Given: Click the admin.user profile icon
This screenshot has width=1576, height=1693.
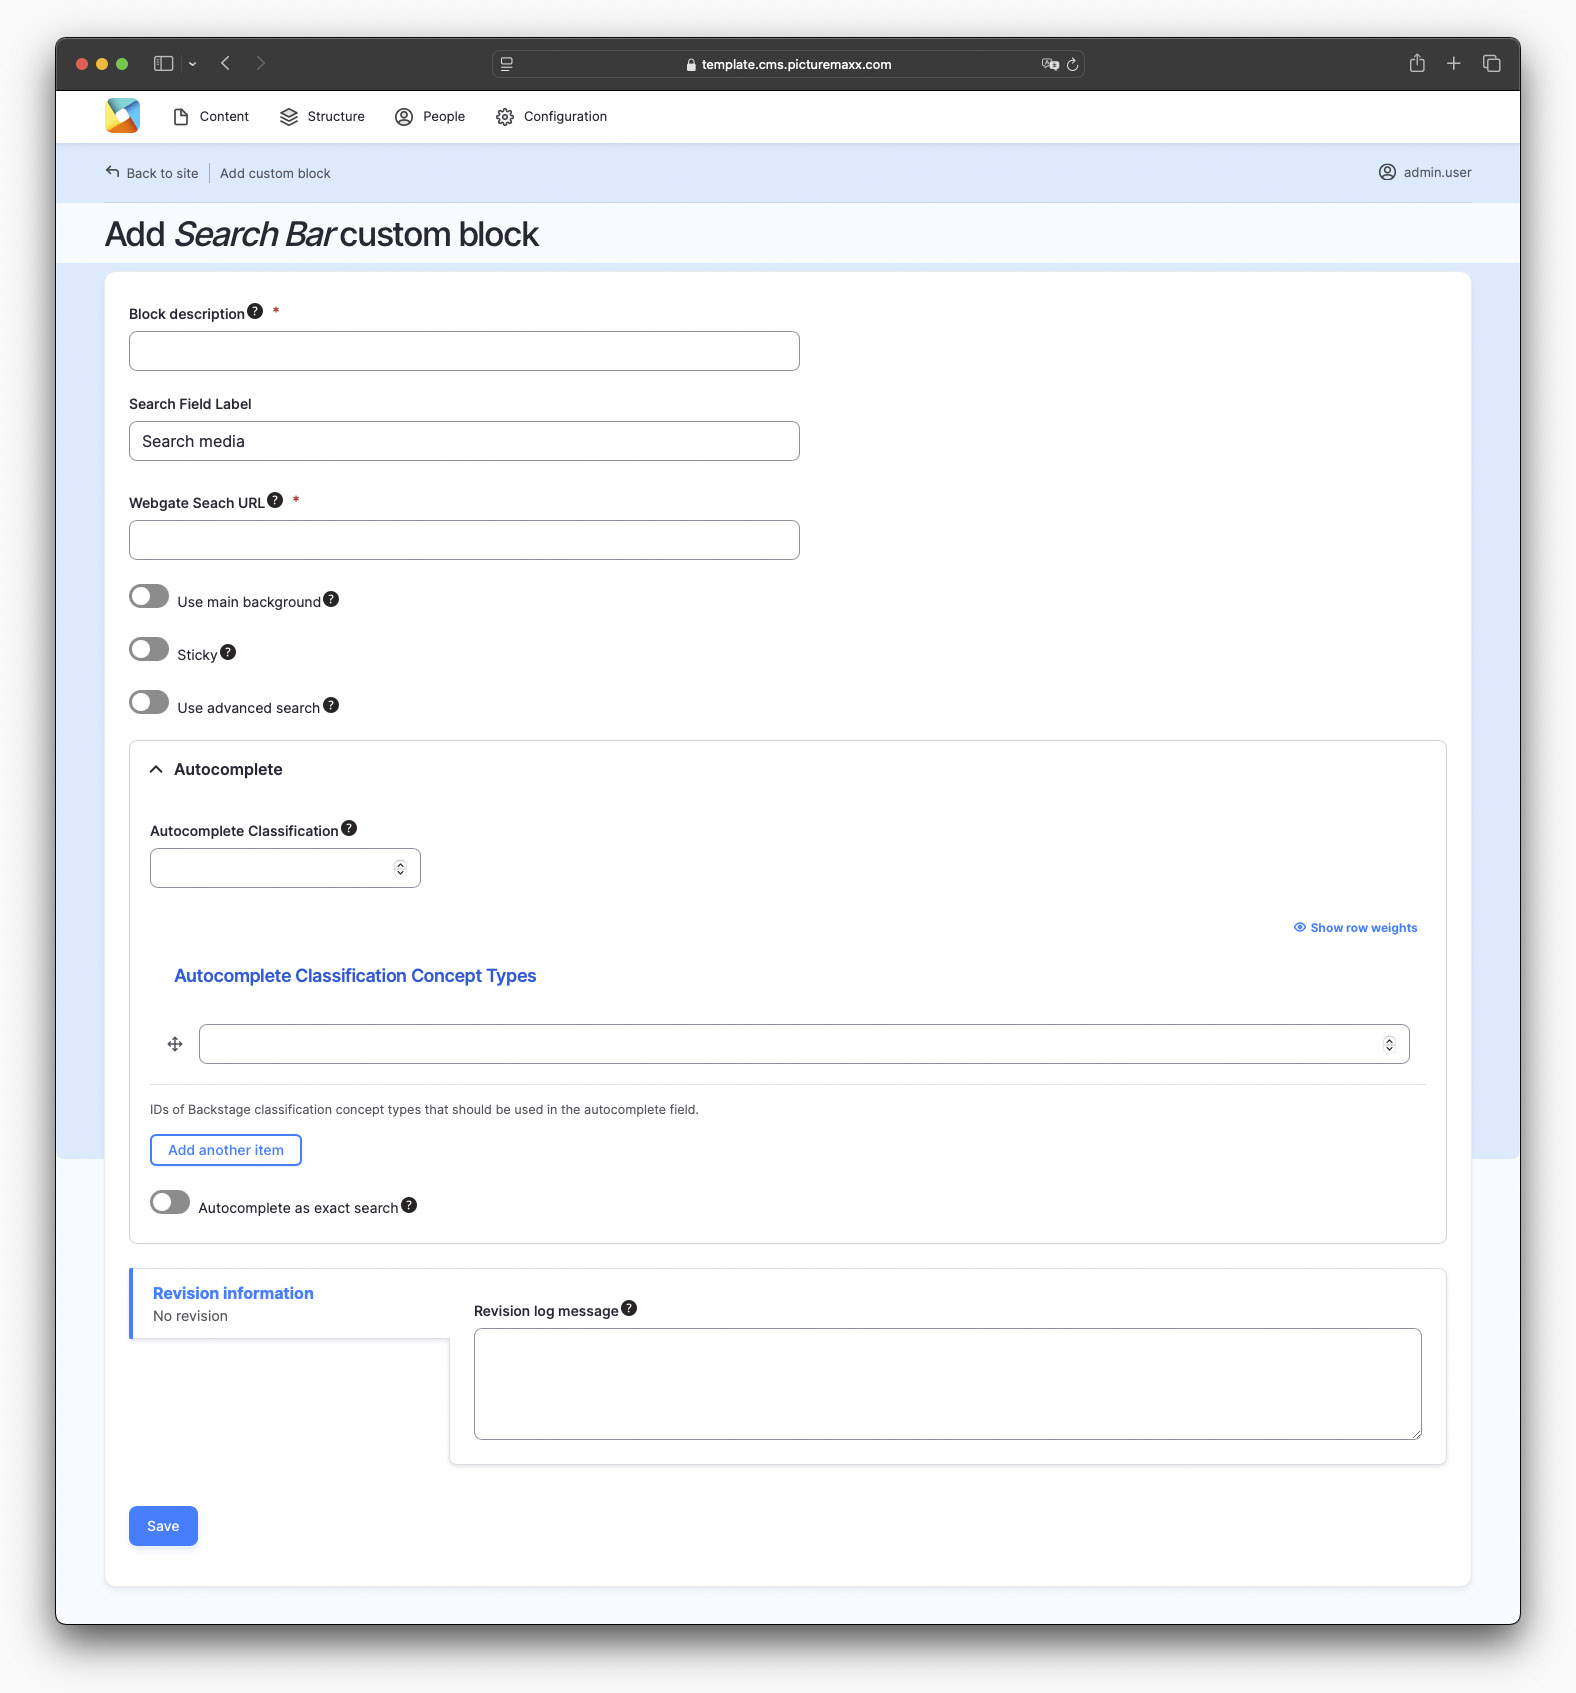Looking at the screenshot, I should [1387, 172].
